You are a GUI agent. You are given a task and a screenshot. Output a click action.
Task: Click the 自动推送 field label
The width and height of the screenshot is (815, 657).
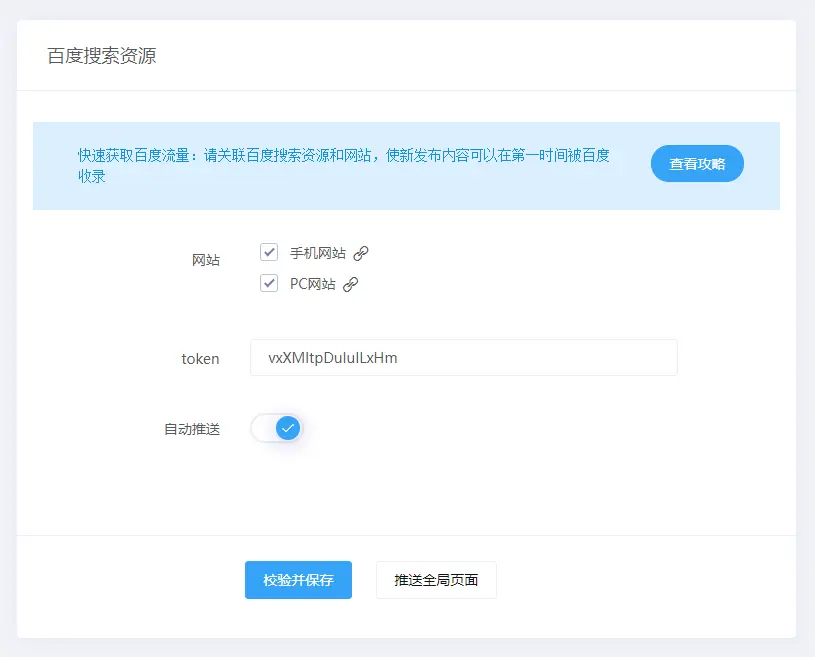coord(192,429)
